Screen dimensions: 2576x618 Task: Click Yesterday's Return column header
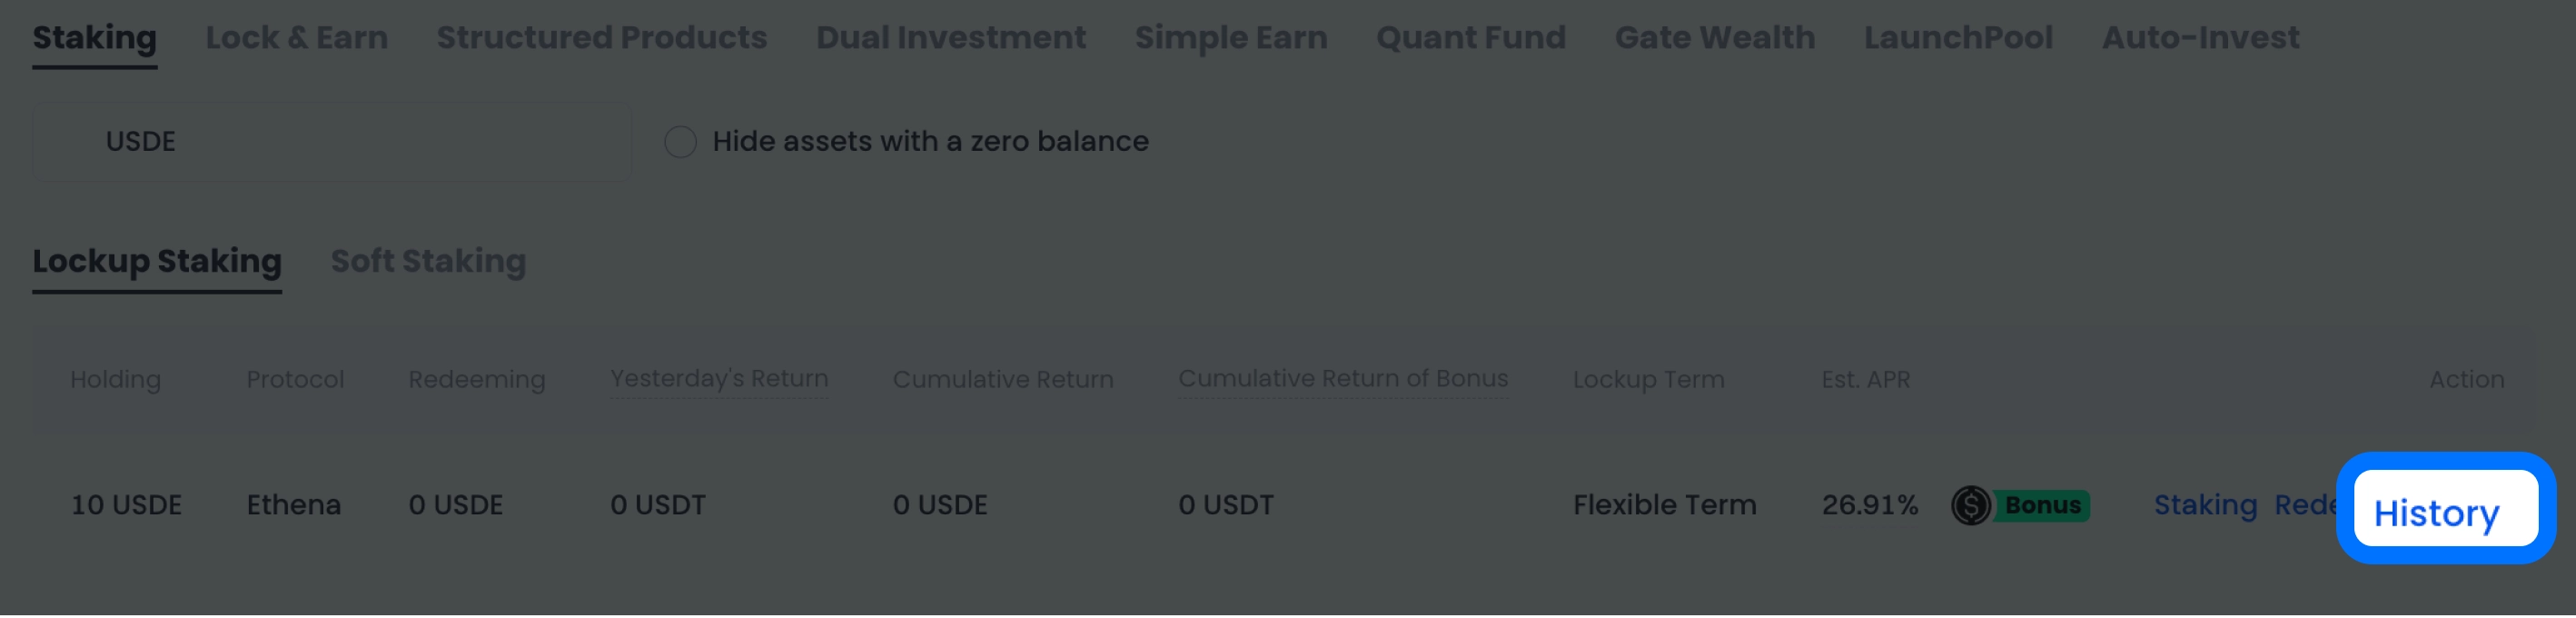click(x=719, y=379)
